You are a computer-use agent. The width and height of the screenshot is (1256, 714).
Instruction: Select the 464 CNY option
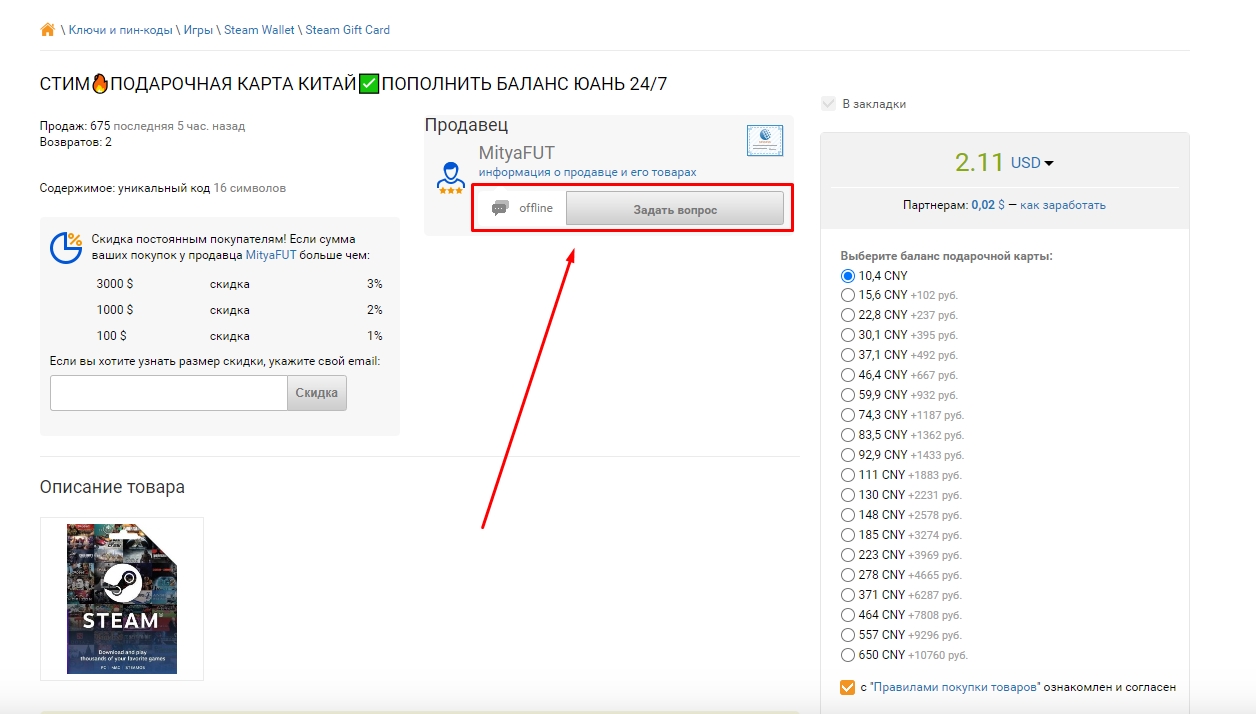848,615
